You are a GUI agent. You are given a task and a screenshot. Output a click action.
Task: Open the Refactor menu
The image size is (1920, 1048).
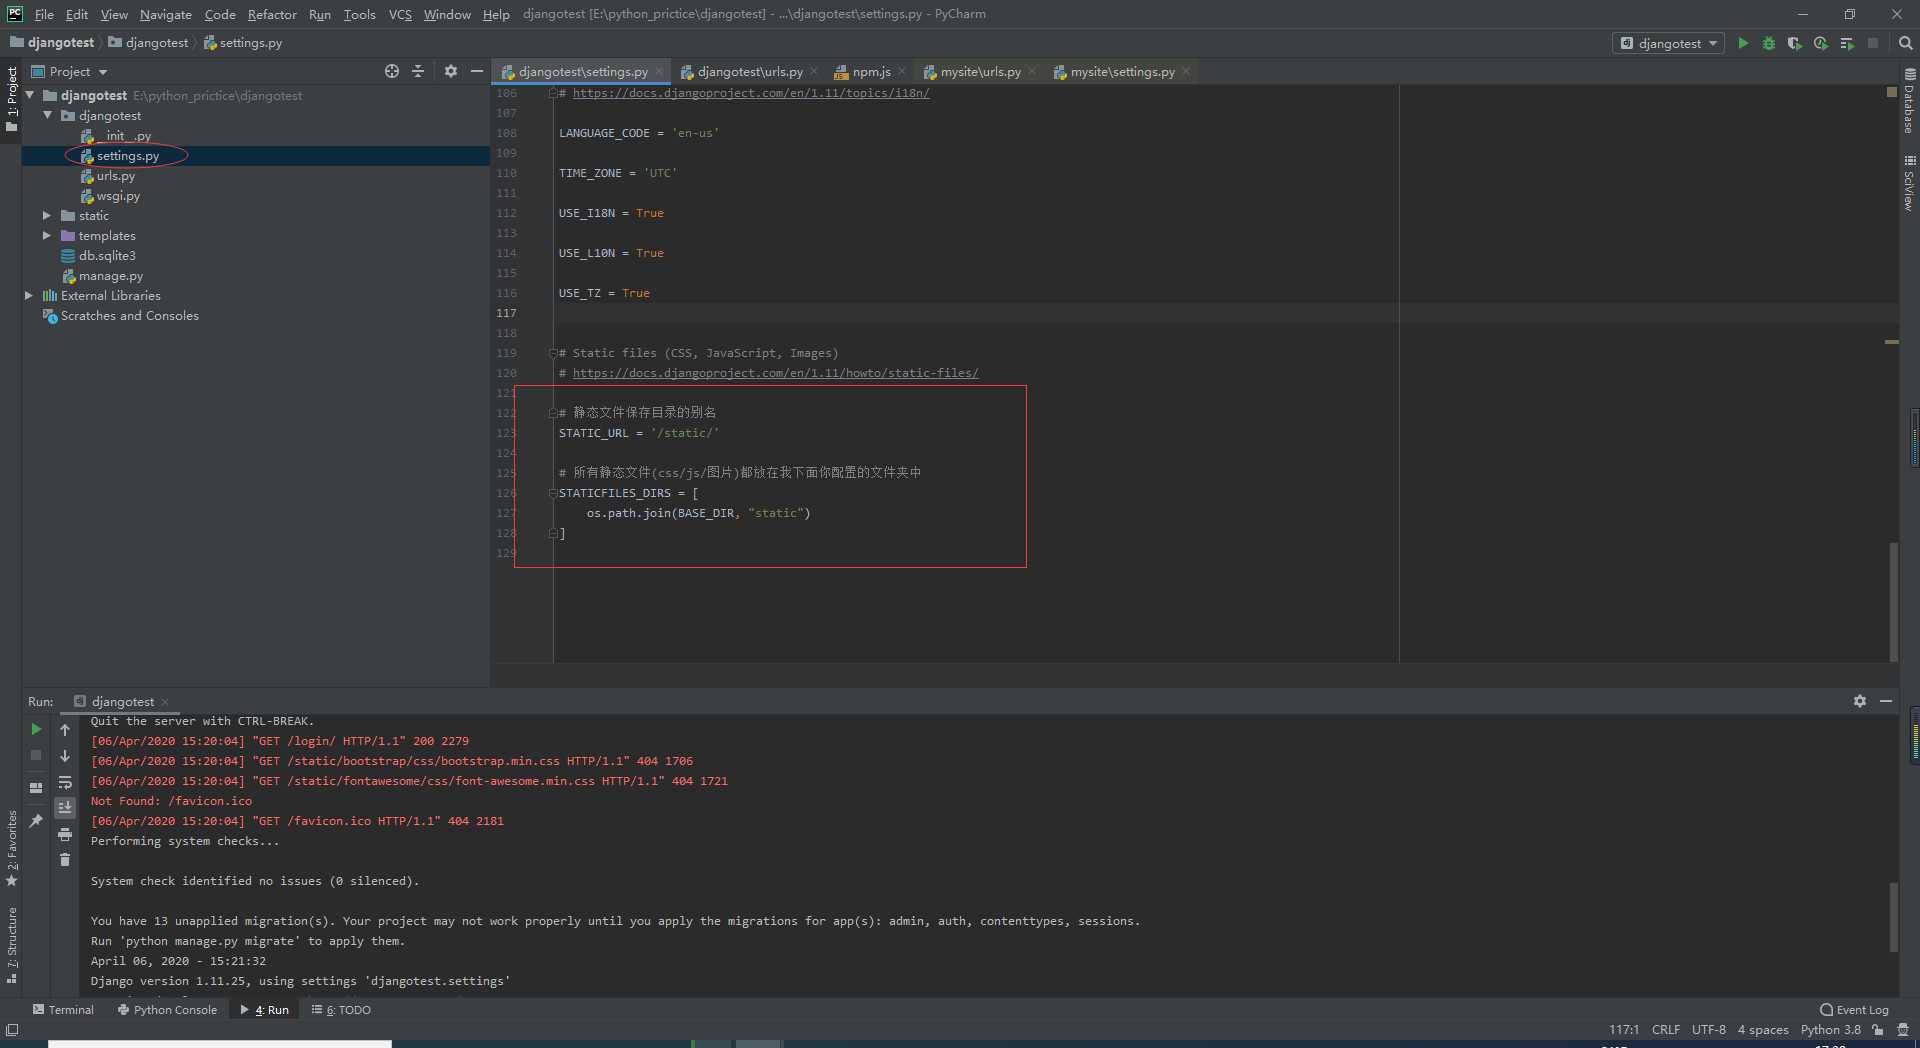pos(272,14)
